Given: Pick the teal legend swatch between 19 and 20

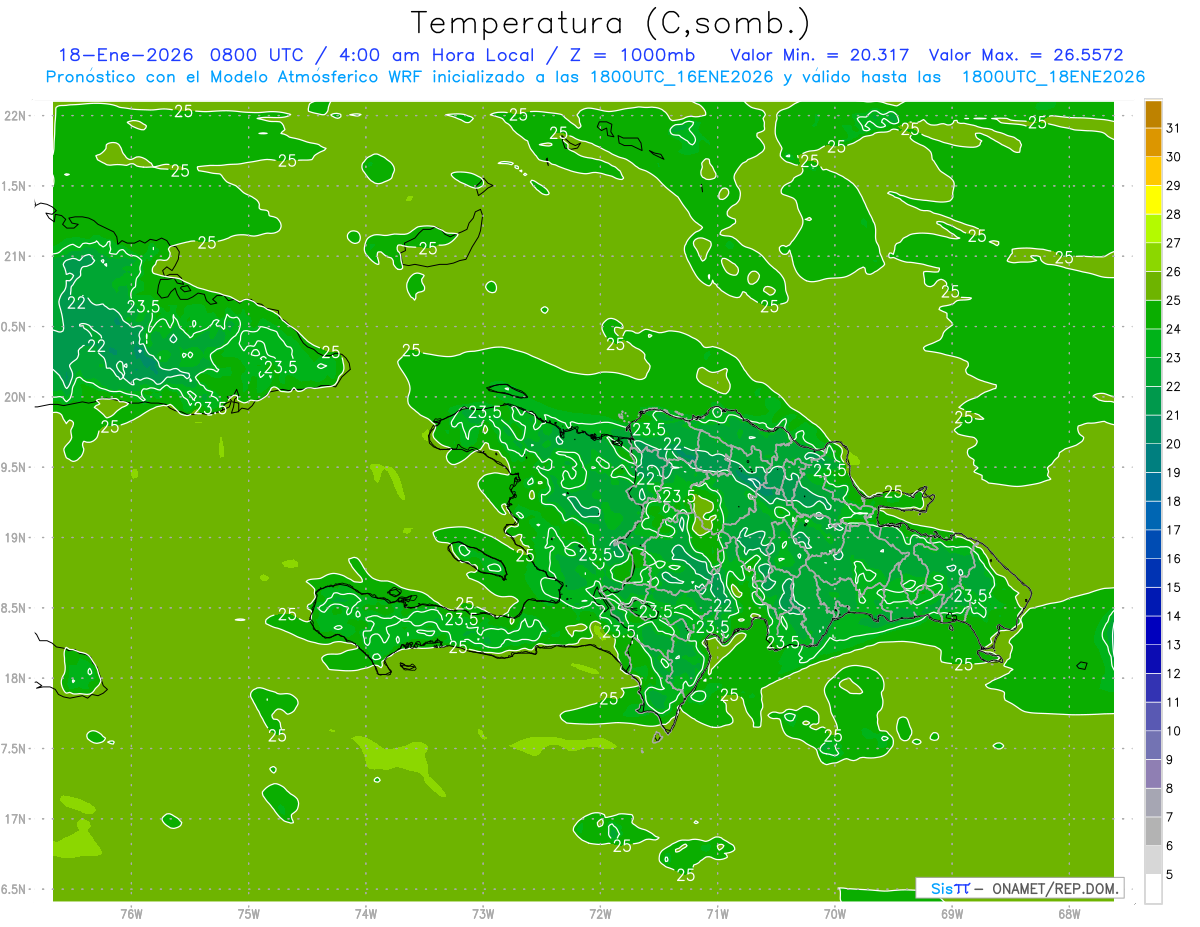Looking at the screenshot, I should (1153, 459).
